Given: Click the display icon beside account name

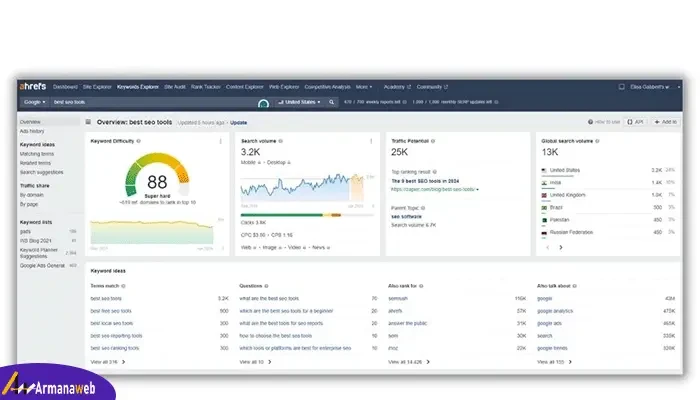Looking at the screenshot, I should click(x=621, y=87).
